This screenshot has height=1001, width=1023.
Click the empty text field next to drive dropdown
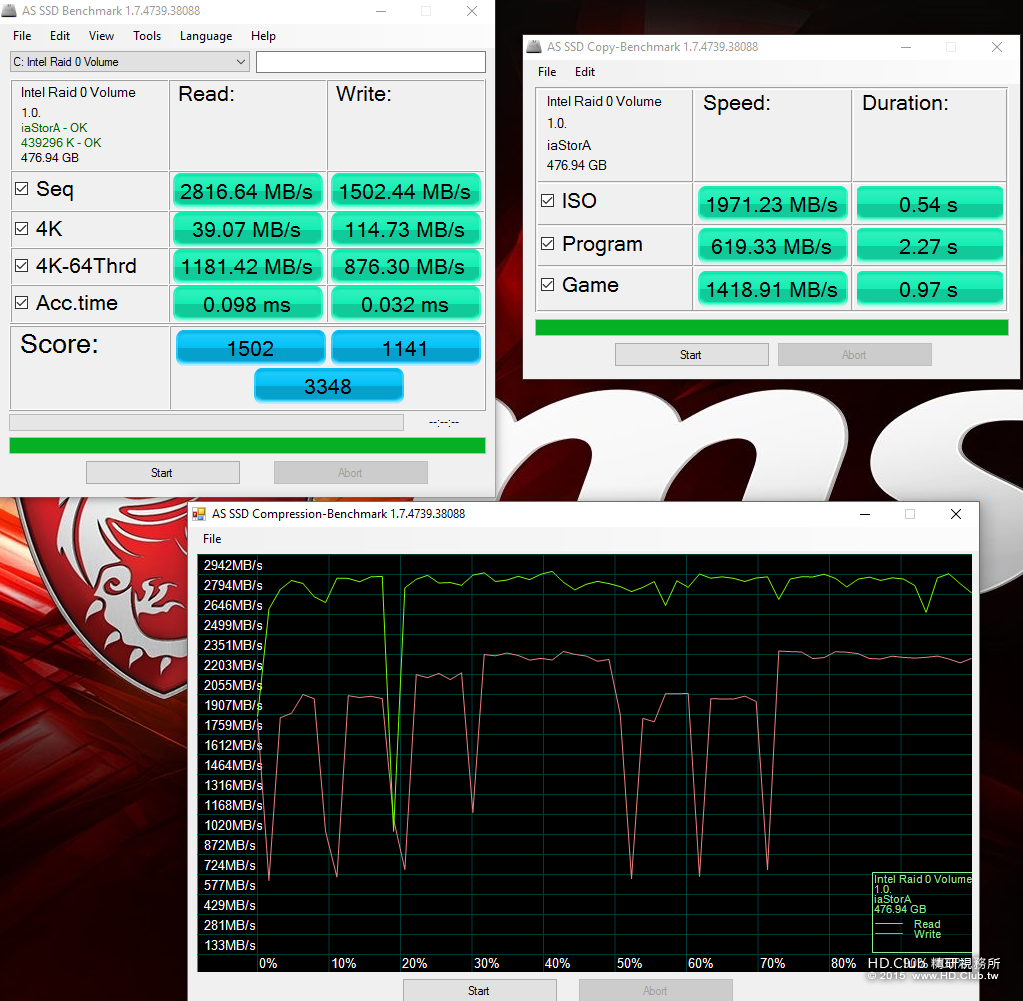pyautogui.click(x=371, y=62)
